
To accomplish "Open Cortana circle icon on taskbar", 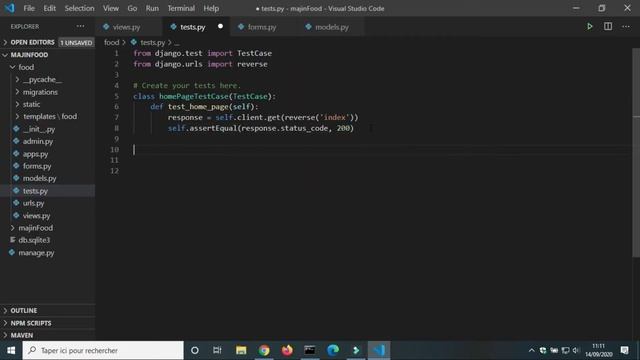I will click(195, 350).
